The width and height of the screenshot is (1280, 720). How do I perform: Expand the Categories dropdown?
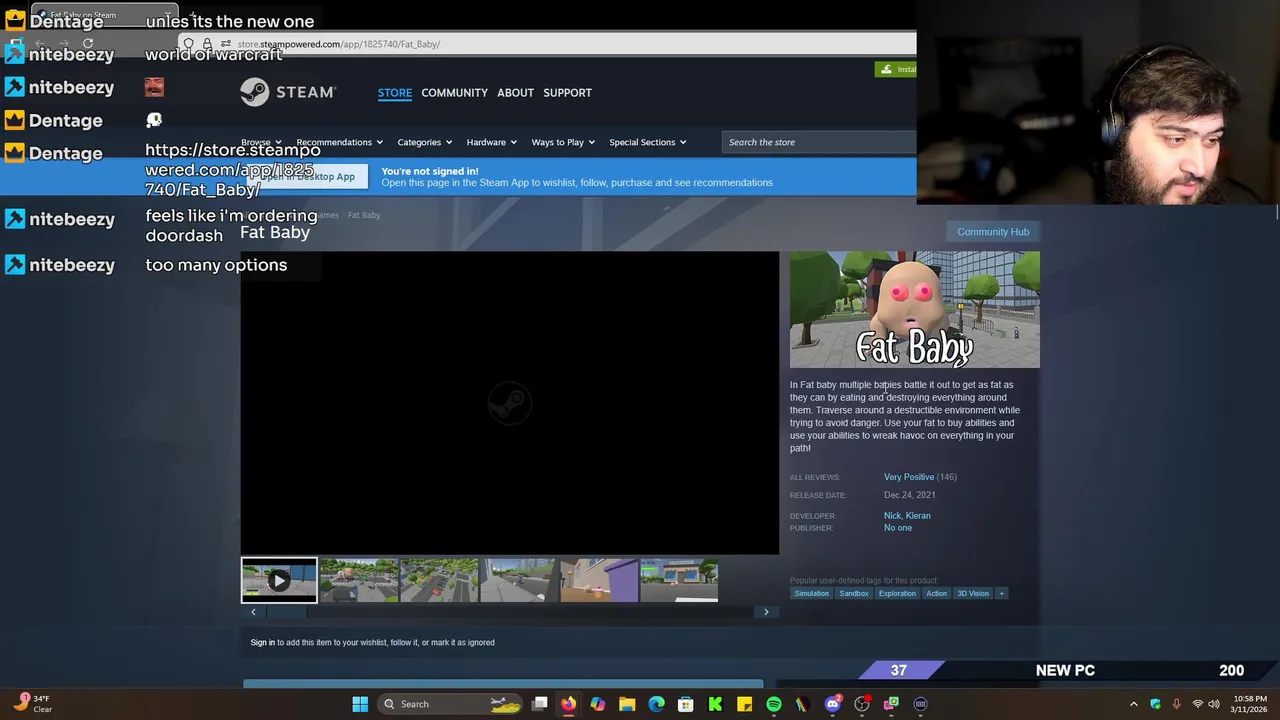pos(424,142)
